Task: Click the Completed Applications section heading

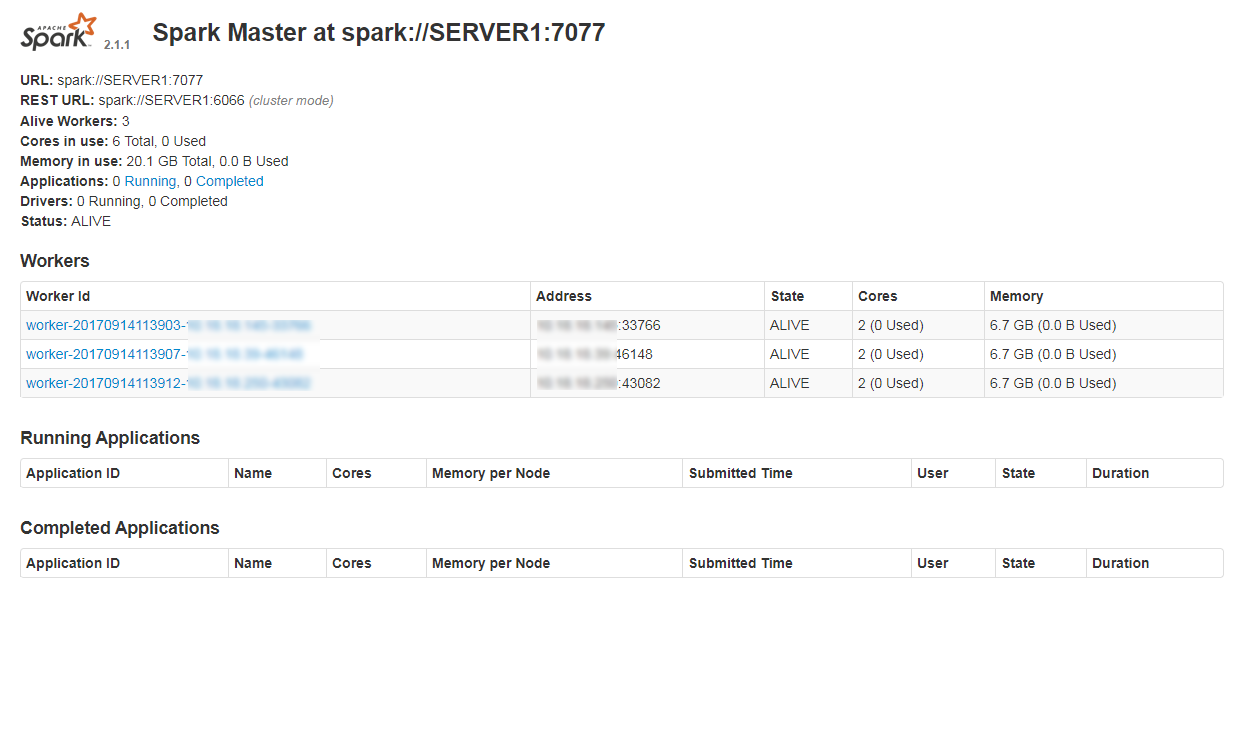Action: pos(120,528)
